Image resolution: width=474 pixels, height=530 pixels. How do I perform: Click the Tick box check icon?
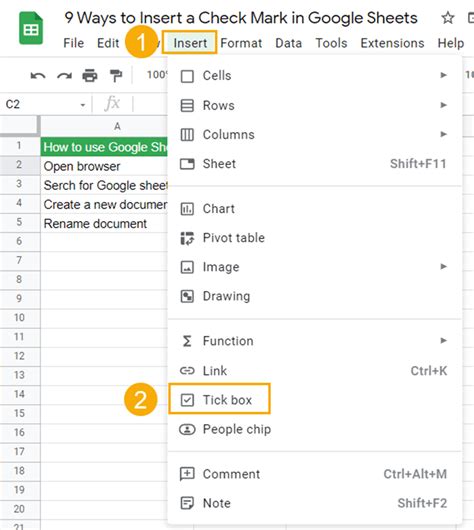(x=187, y=400)
